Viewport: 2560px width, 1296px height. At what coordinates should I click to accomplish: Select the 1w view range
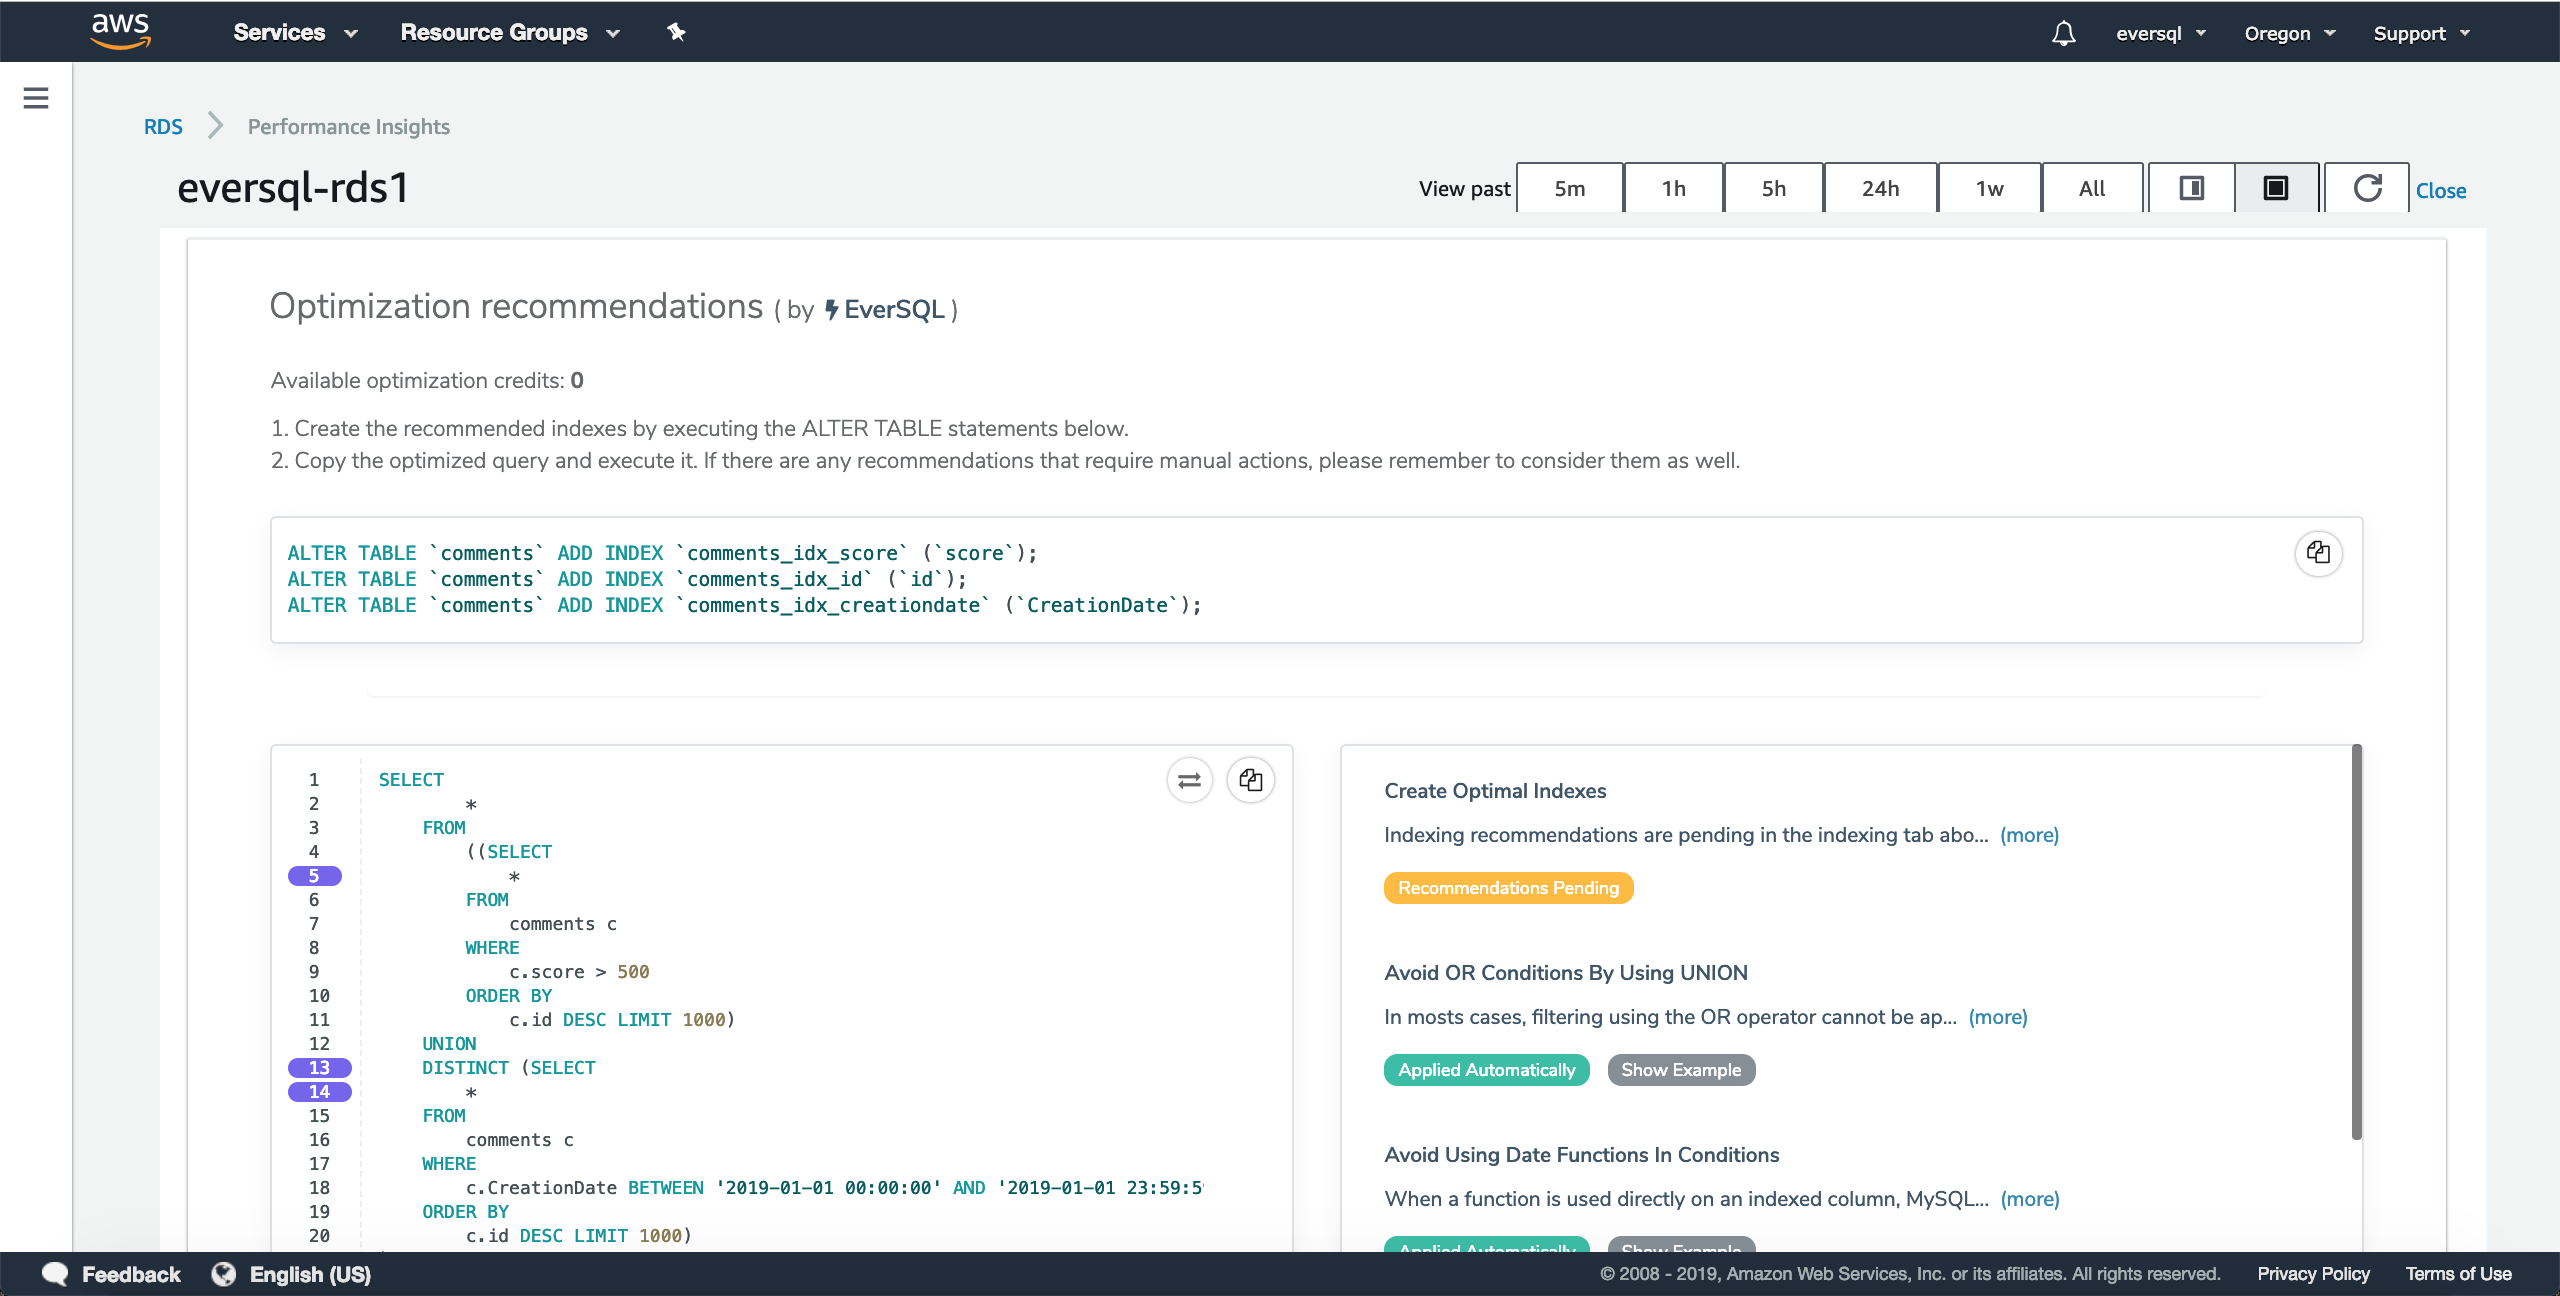[x=1989, y=188]
